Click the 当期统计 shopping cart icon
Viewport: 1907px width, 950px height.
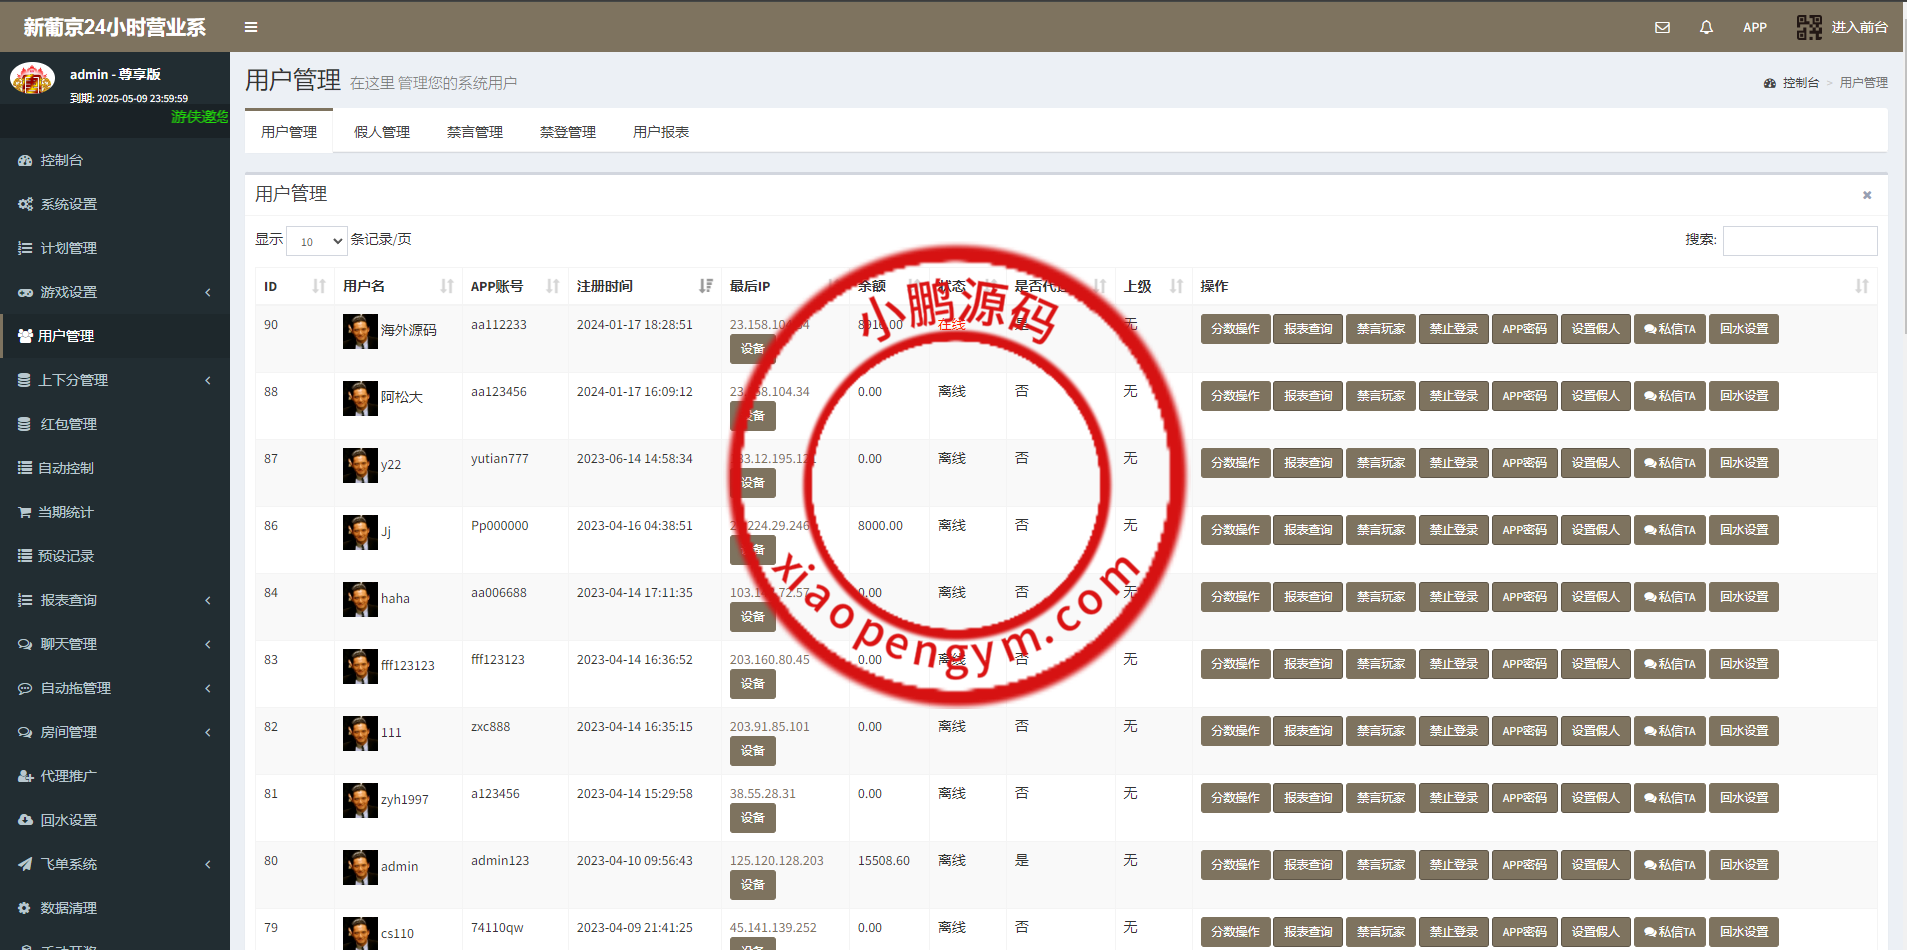pyautogui.click(x=25, y=512)
